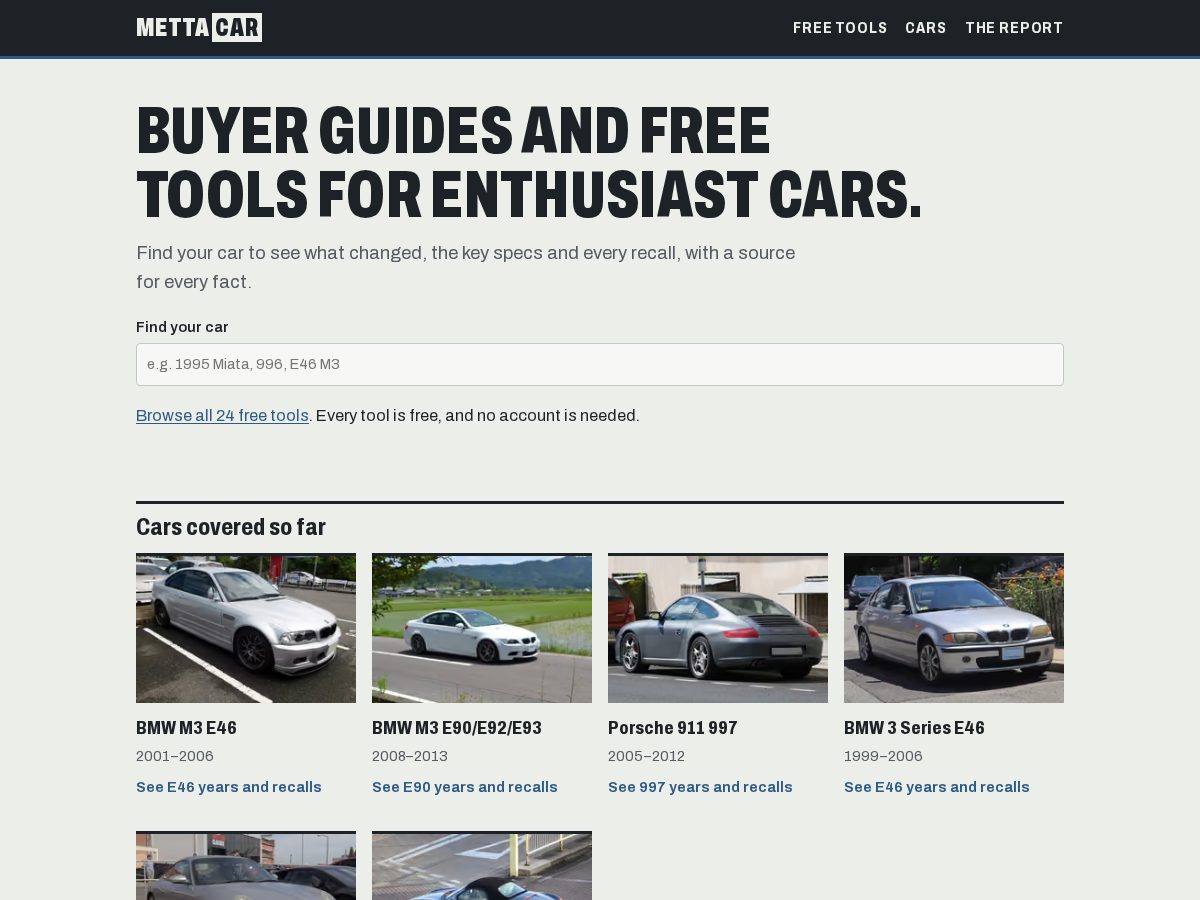Click the 2008–2013 year range text
Viewport: 1200px width, 900px height.
(x=410, y=756)
